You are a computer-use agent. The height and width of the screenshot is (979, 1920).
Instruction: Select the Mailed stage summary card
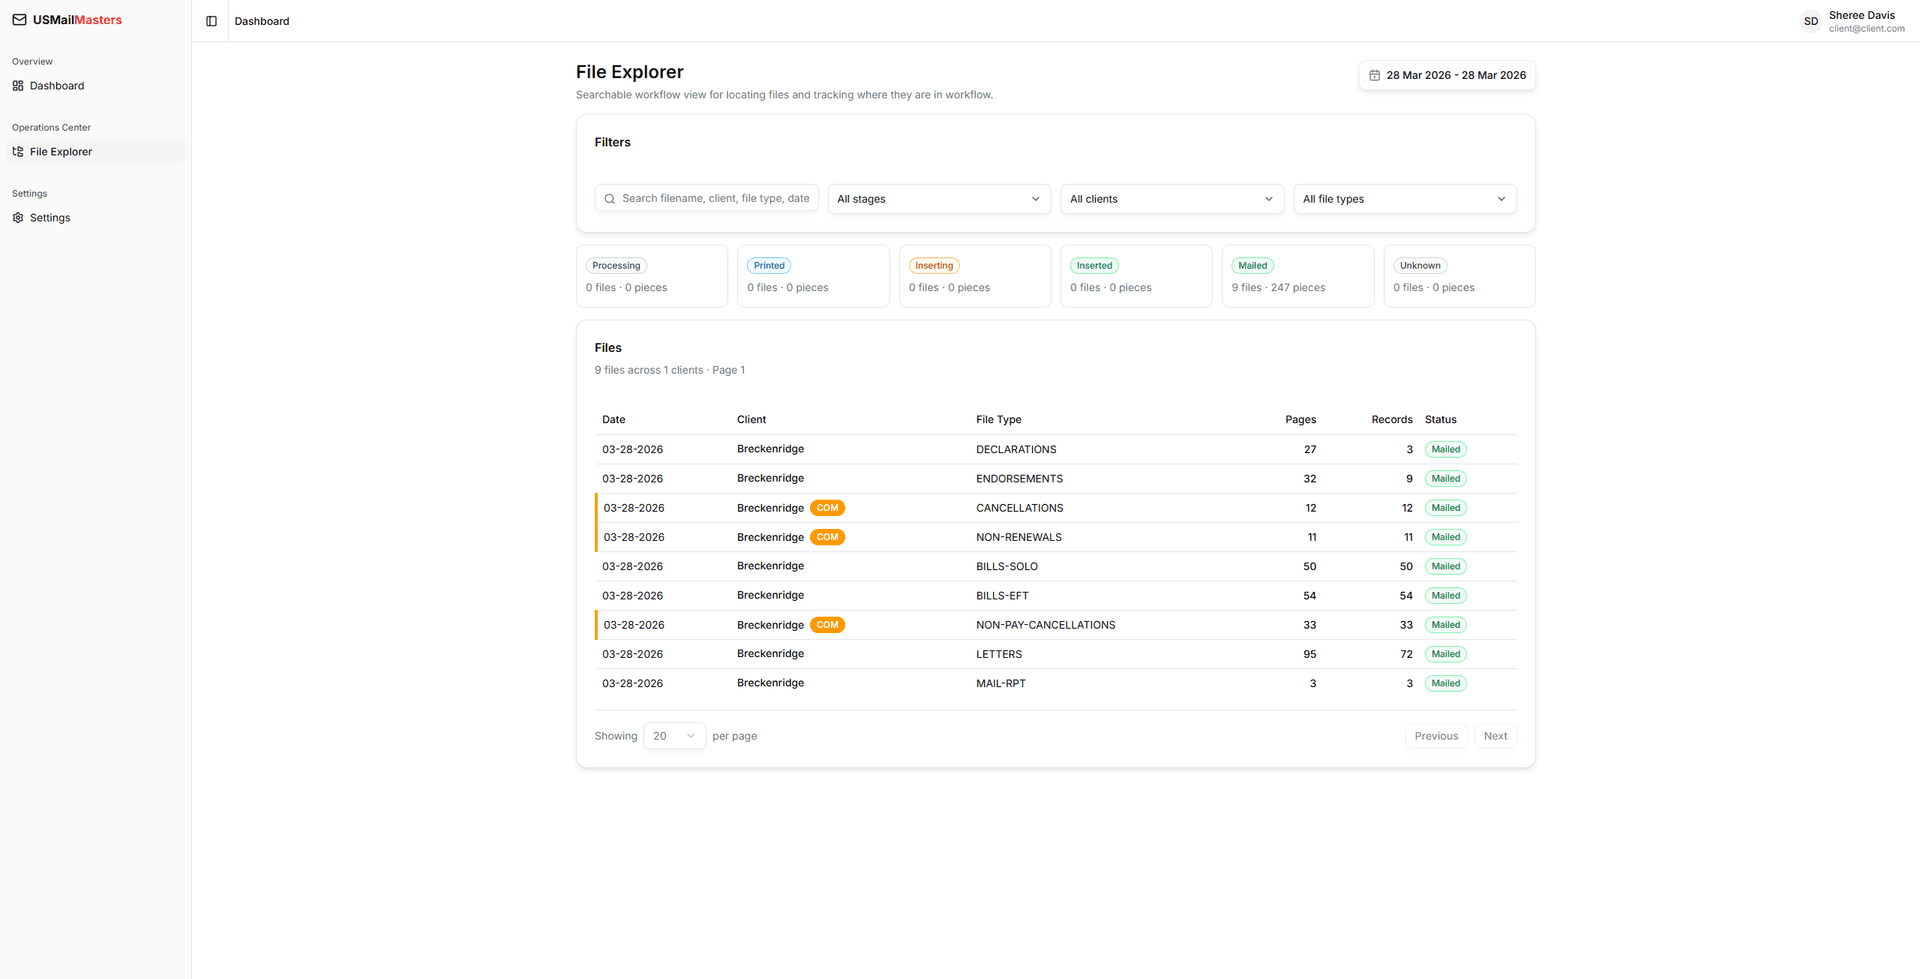(1297, 277)
